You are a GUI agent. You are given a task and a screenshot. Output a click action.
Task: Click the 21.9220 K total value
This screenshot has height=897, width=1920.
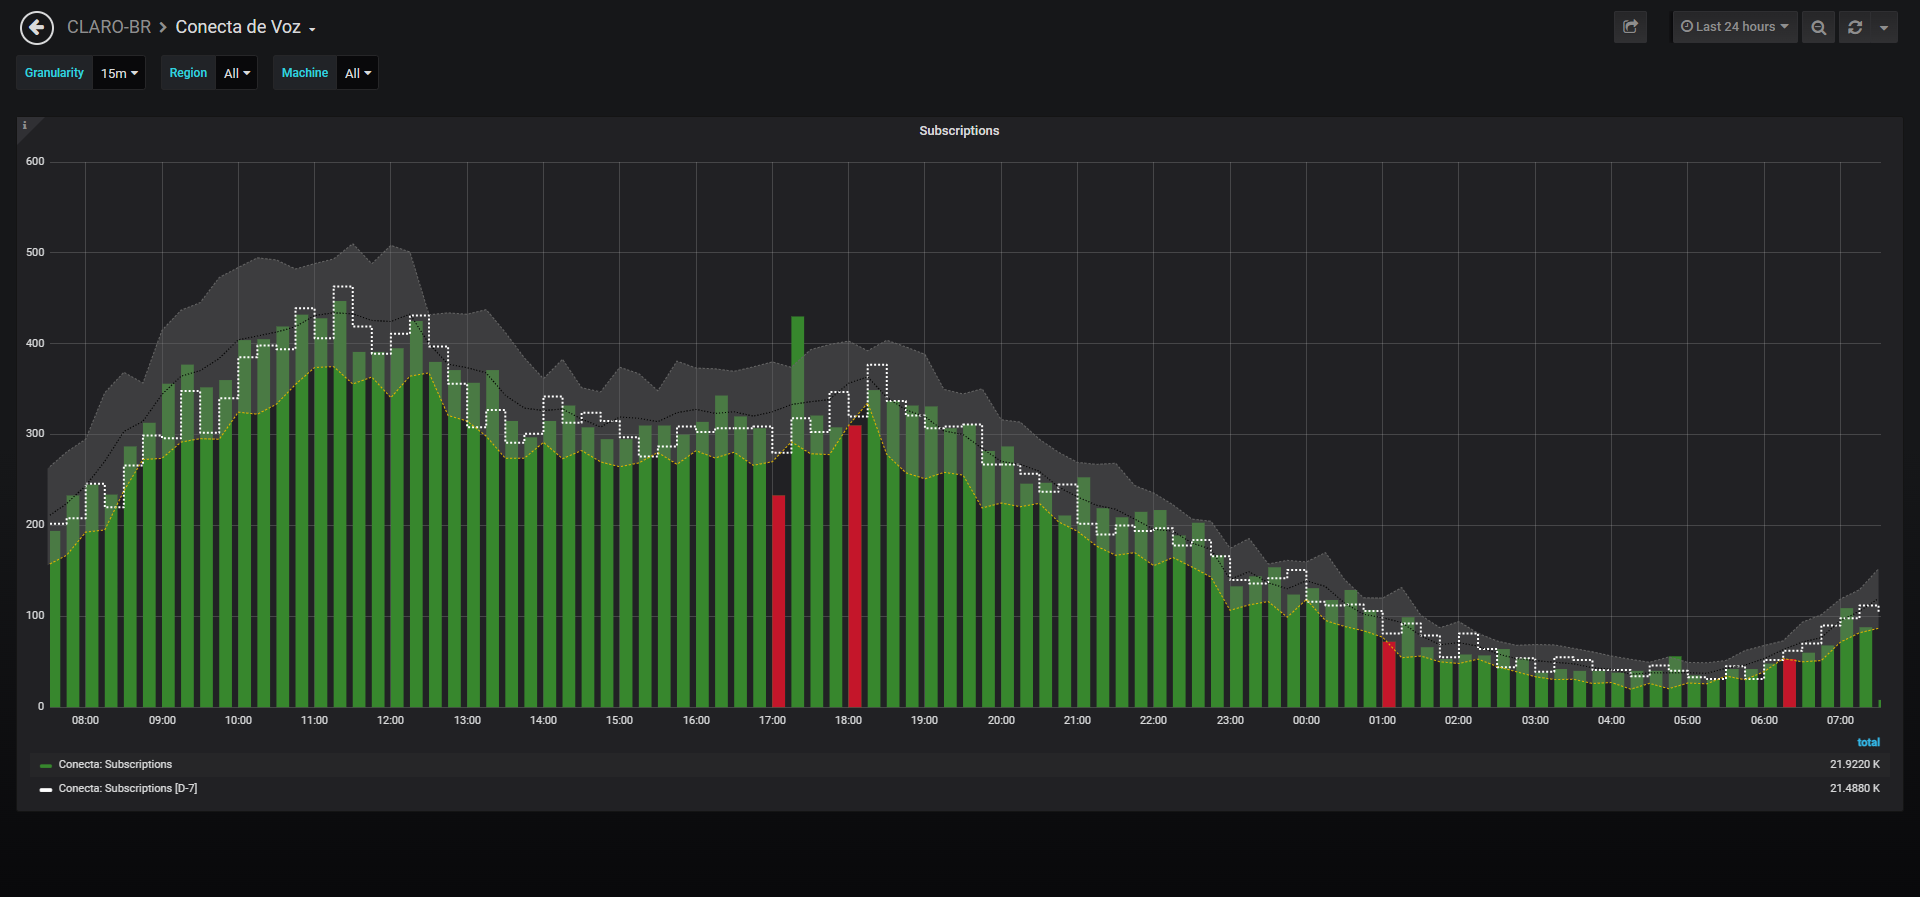1855,765
